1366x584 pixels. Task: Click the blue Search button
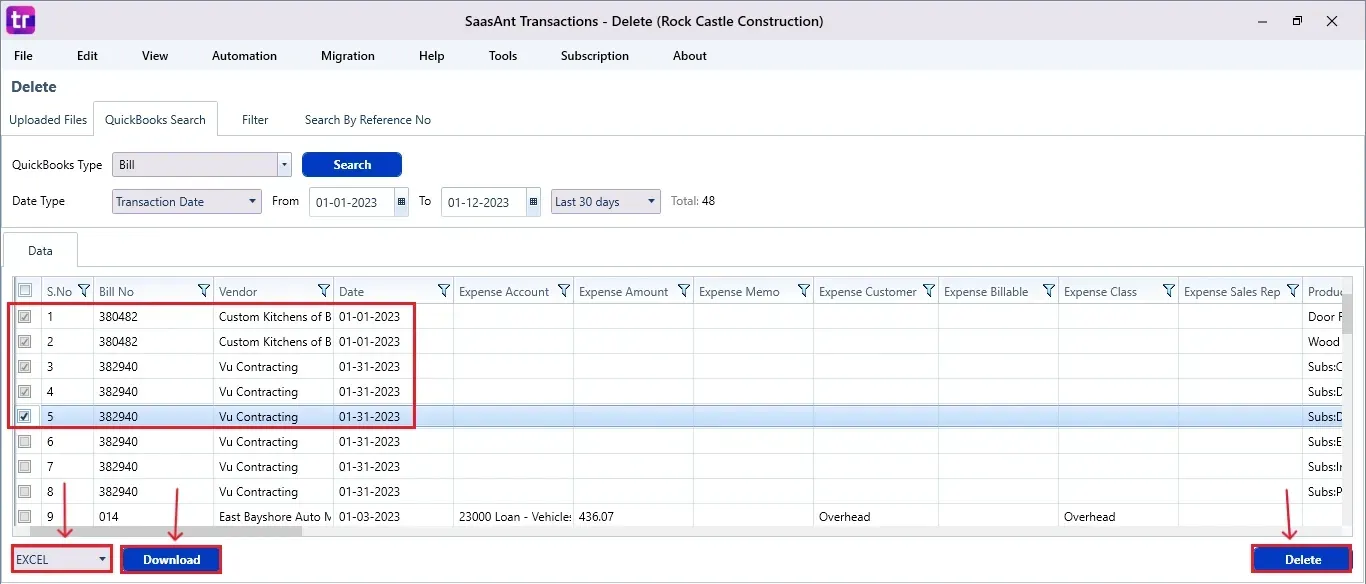coord(352,165)
